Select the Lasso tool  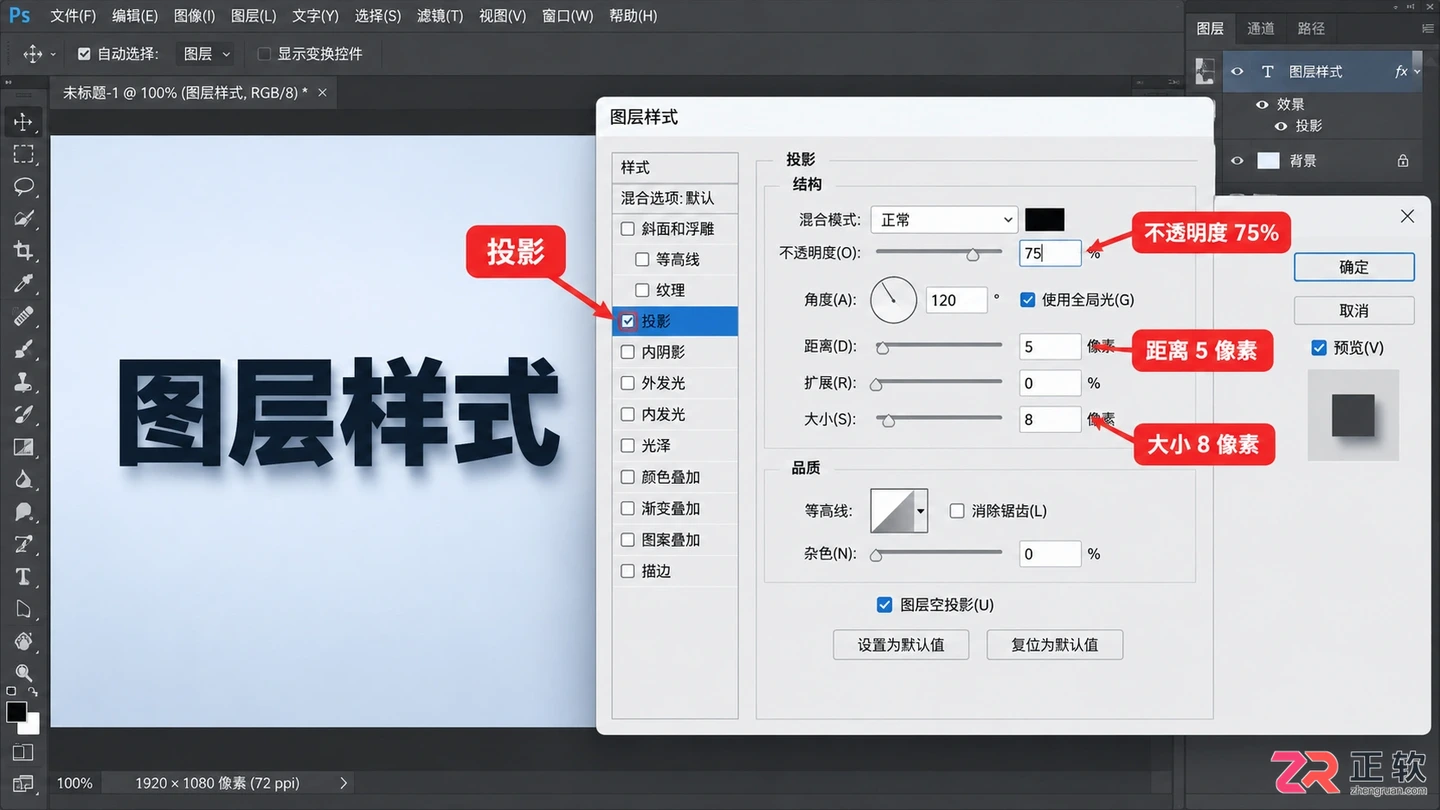tap(23, 187)
